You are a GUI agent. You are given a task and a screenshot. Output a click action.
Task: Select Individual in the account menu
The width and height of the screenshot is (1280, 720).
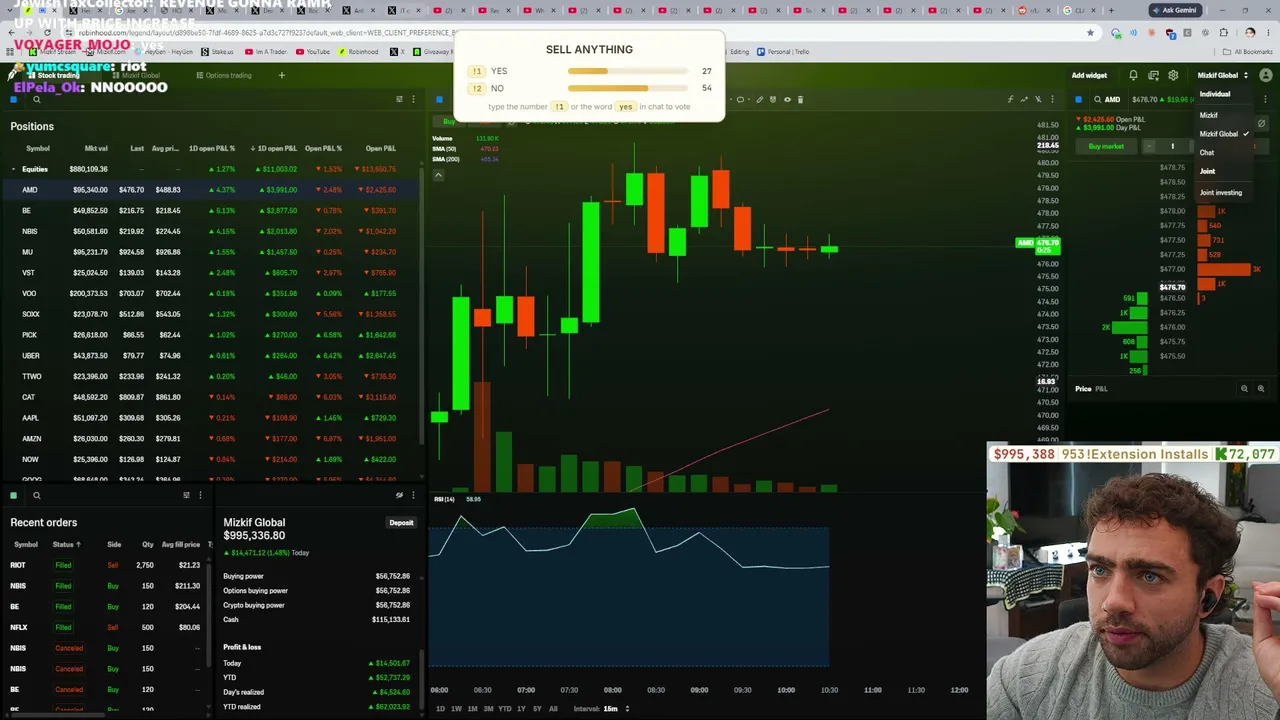coord(1215,94)
